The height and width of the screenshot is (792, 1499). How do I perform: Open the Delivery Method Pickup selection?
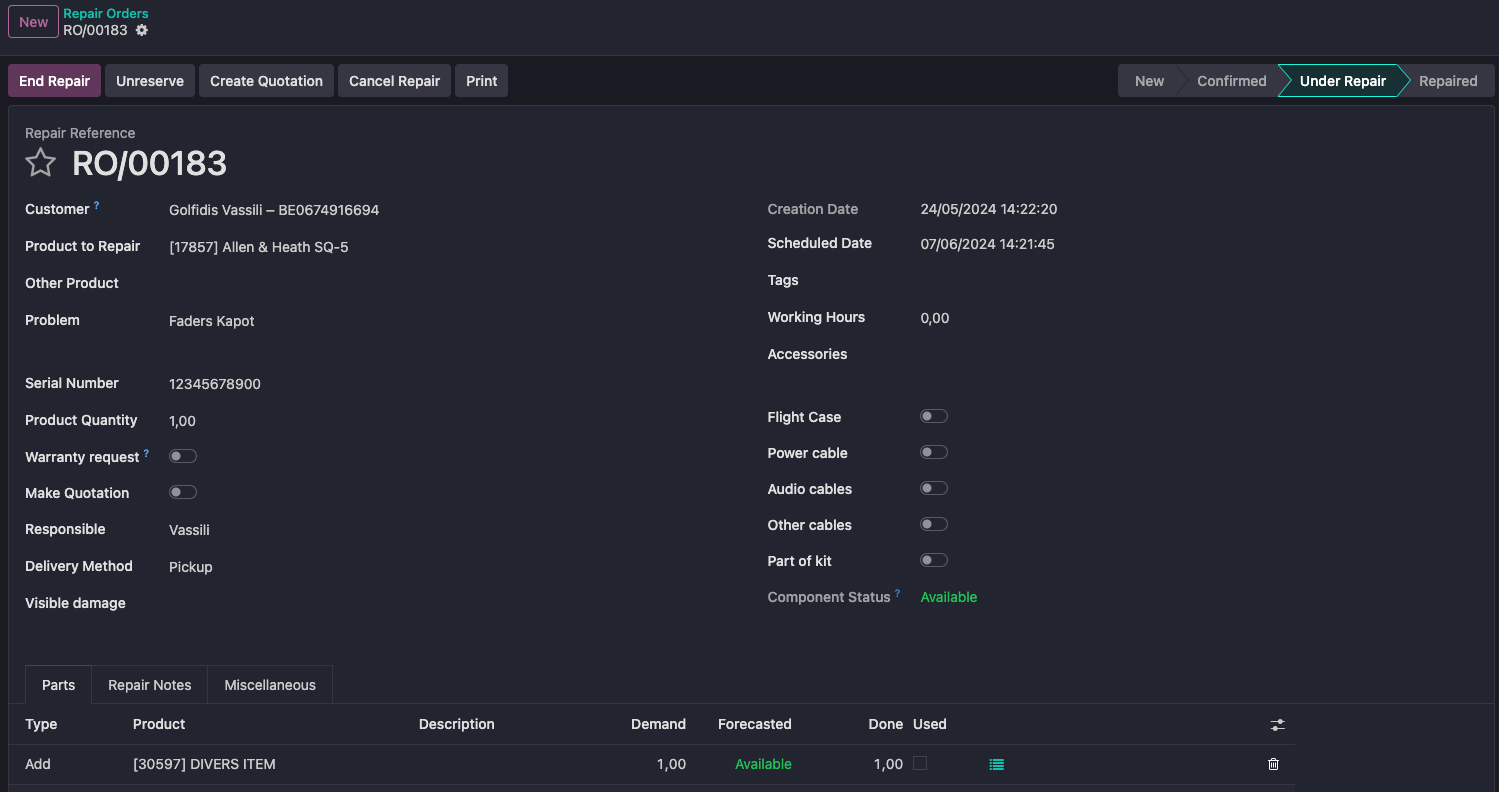pos(400,567)
